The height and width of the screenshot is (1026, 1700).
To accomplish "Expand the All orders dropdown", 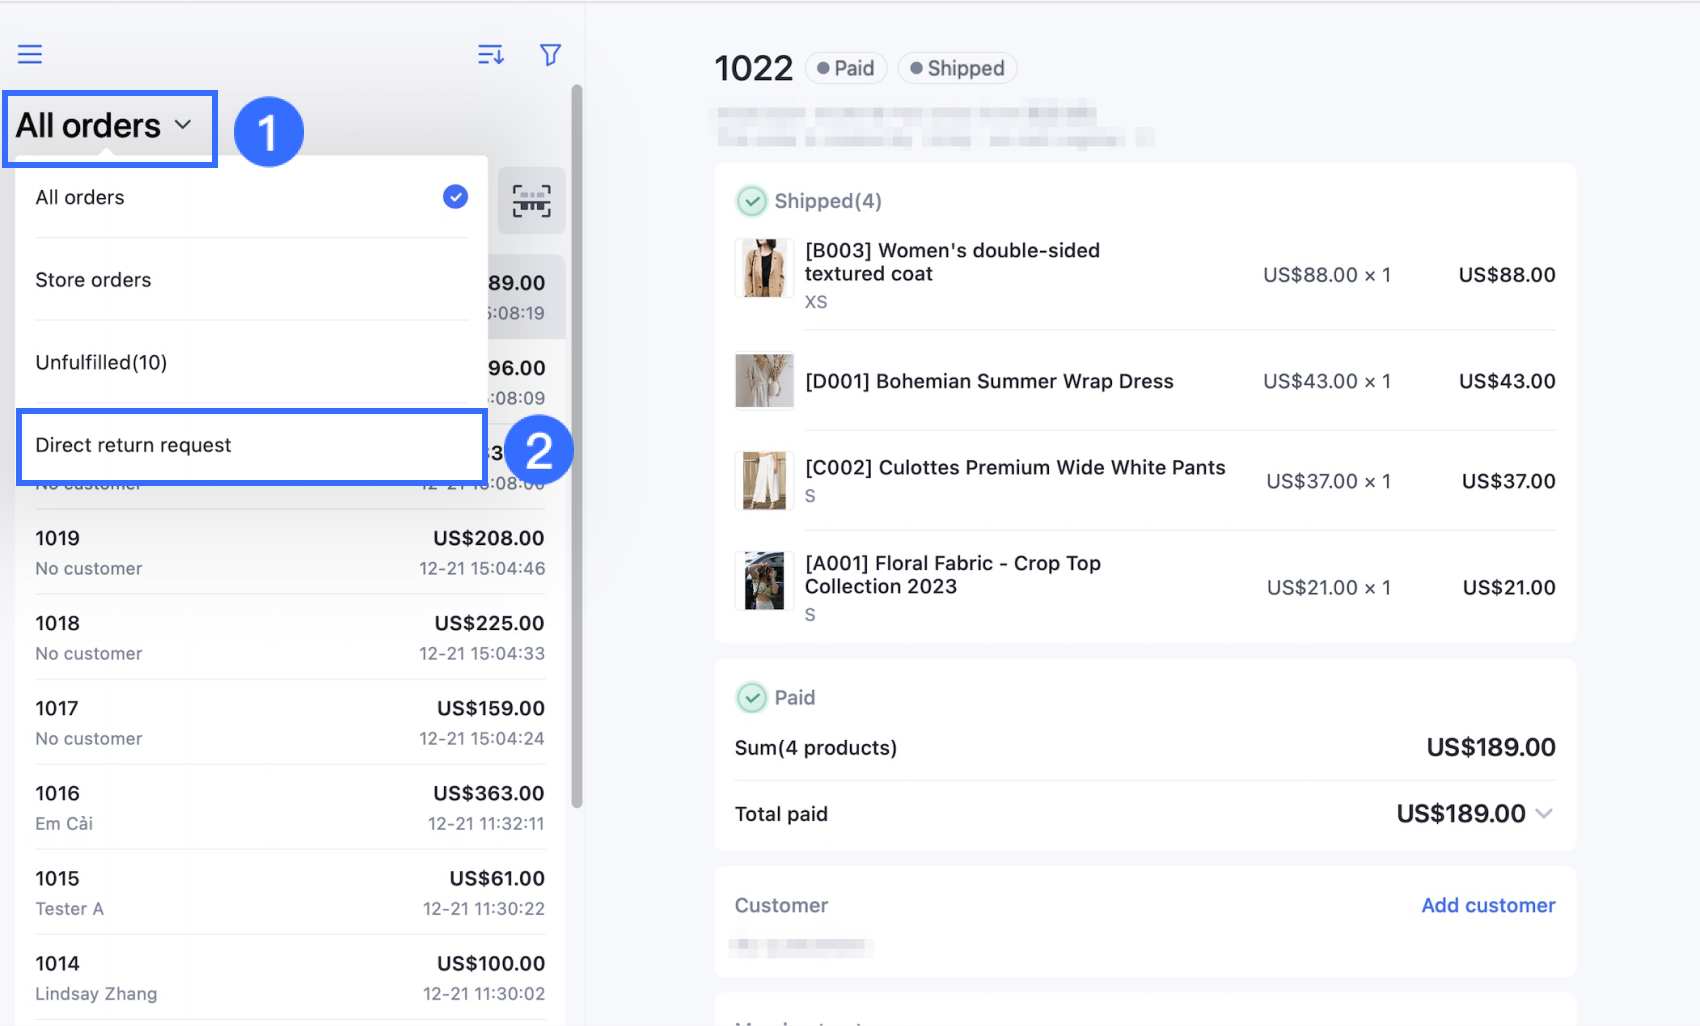I will pyautogui.click(x=104, y=126).
